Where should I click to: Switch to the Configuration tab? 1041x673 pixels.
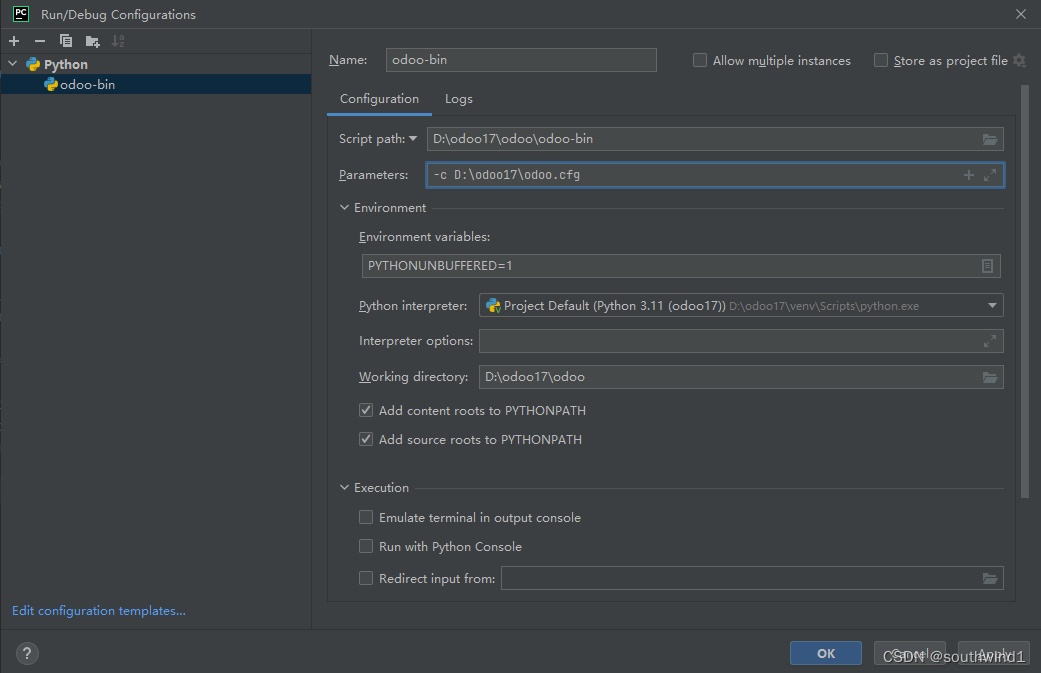point(379,99)
